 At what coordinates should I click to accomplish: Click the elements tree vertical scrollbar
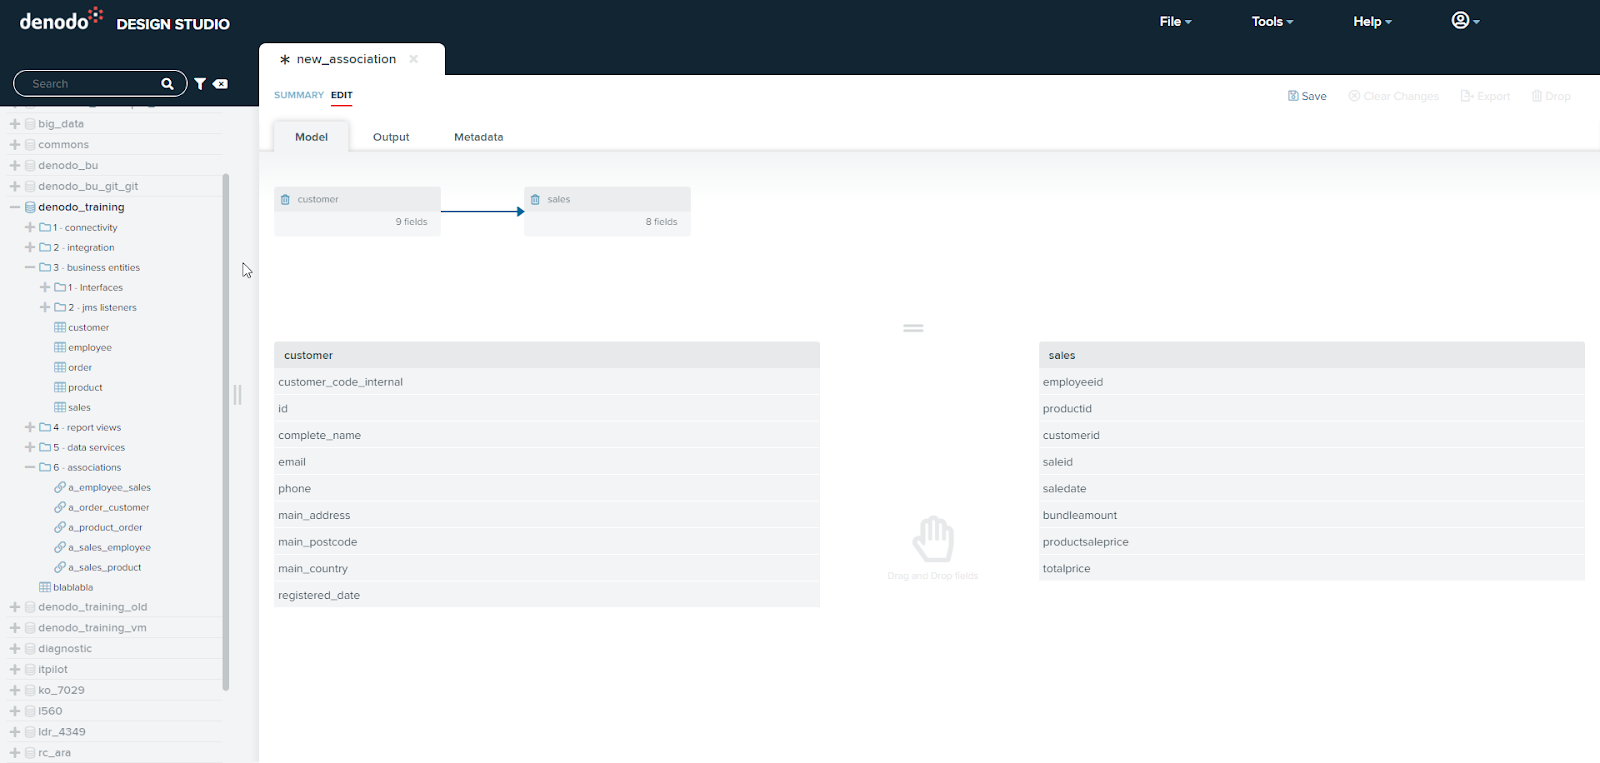pyautogui.click(x=226, y=432)
